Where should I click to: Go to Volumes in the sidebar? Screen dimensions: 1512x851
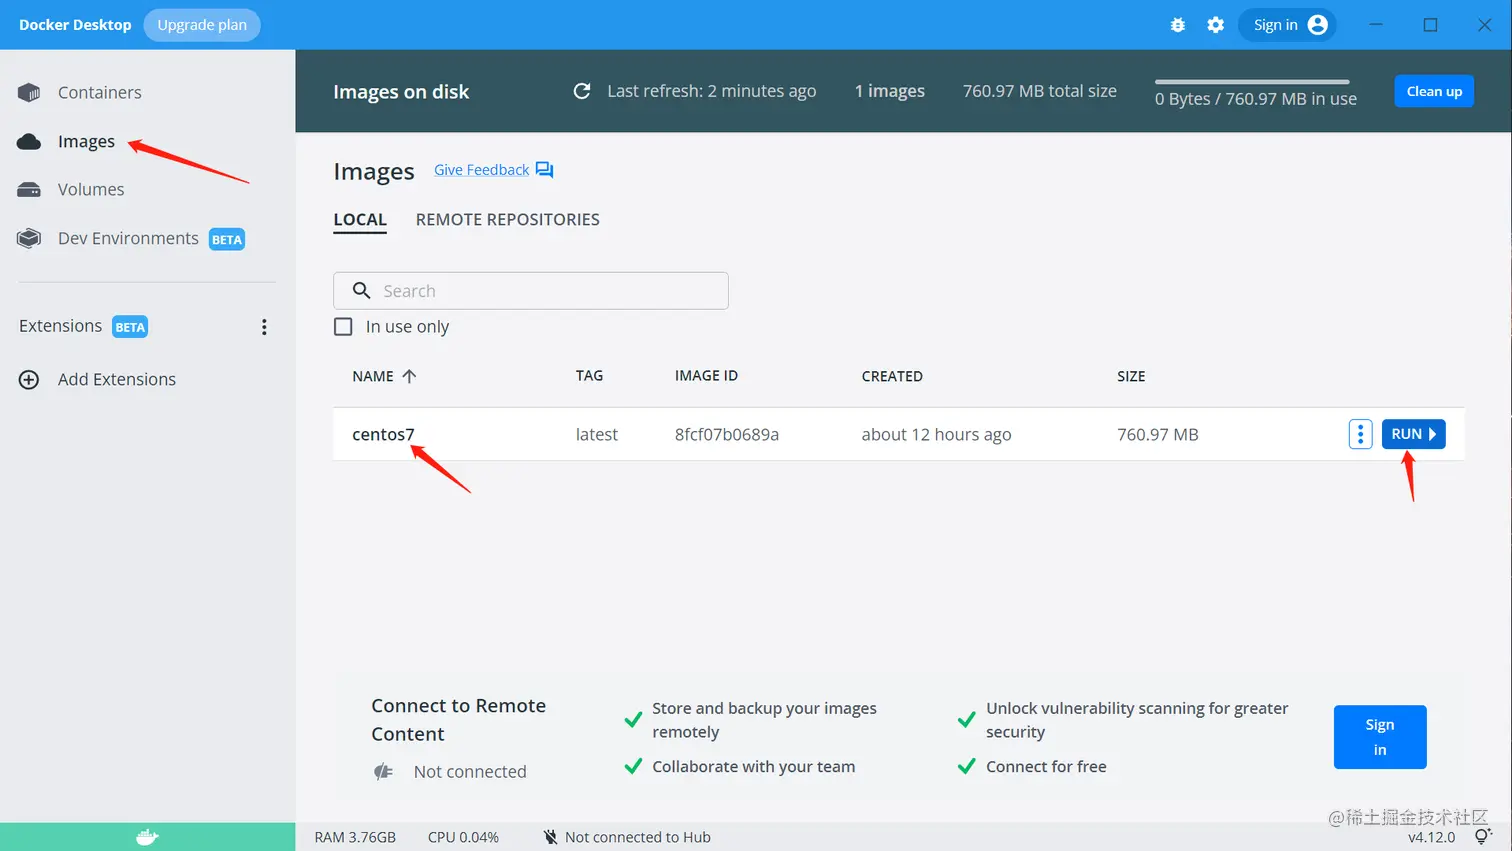(x=91, y=190)
